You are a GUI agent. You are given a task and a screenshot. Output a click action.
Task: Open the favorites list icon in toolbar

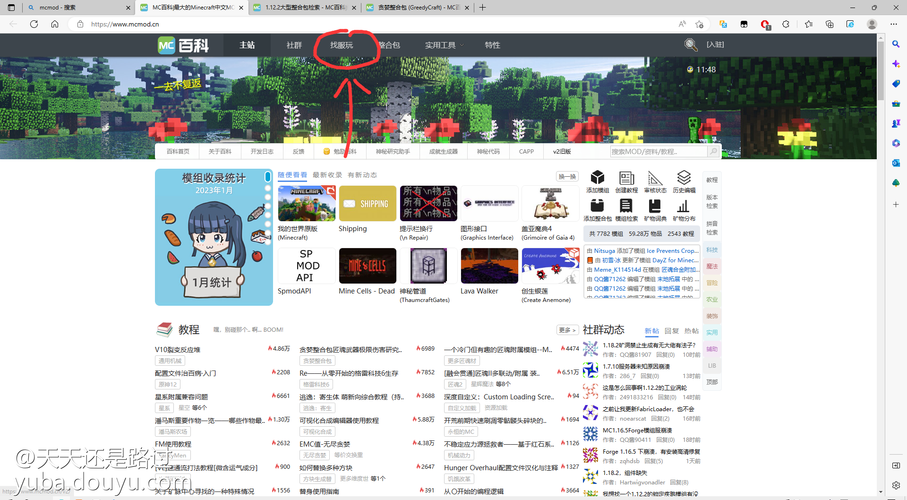808,24
